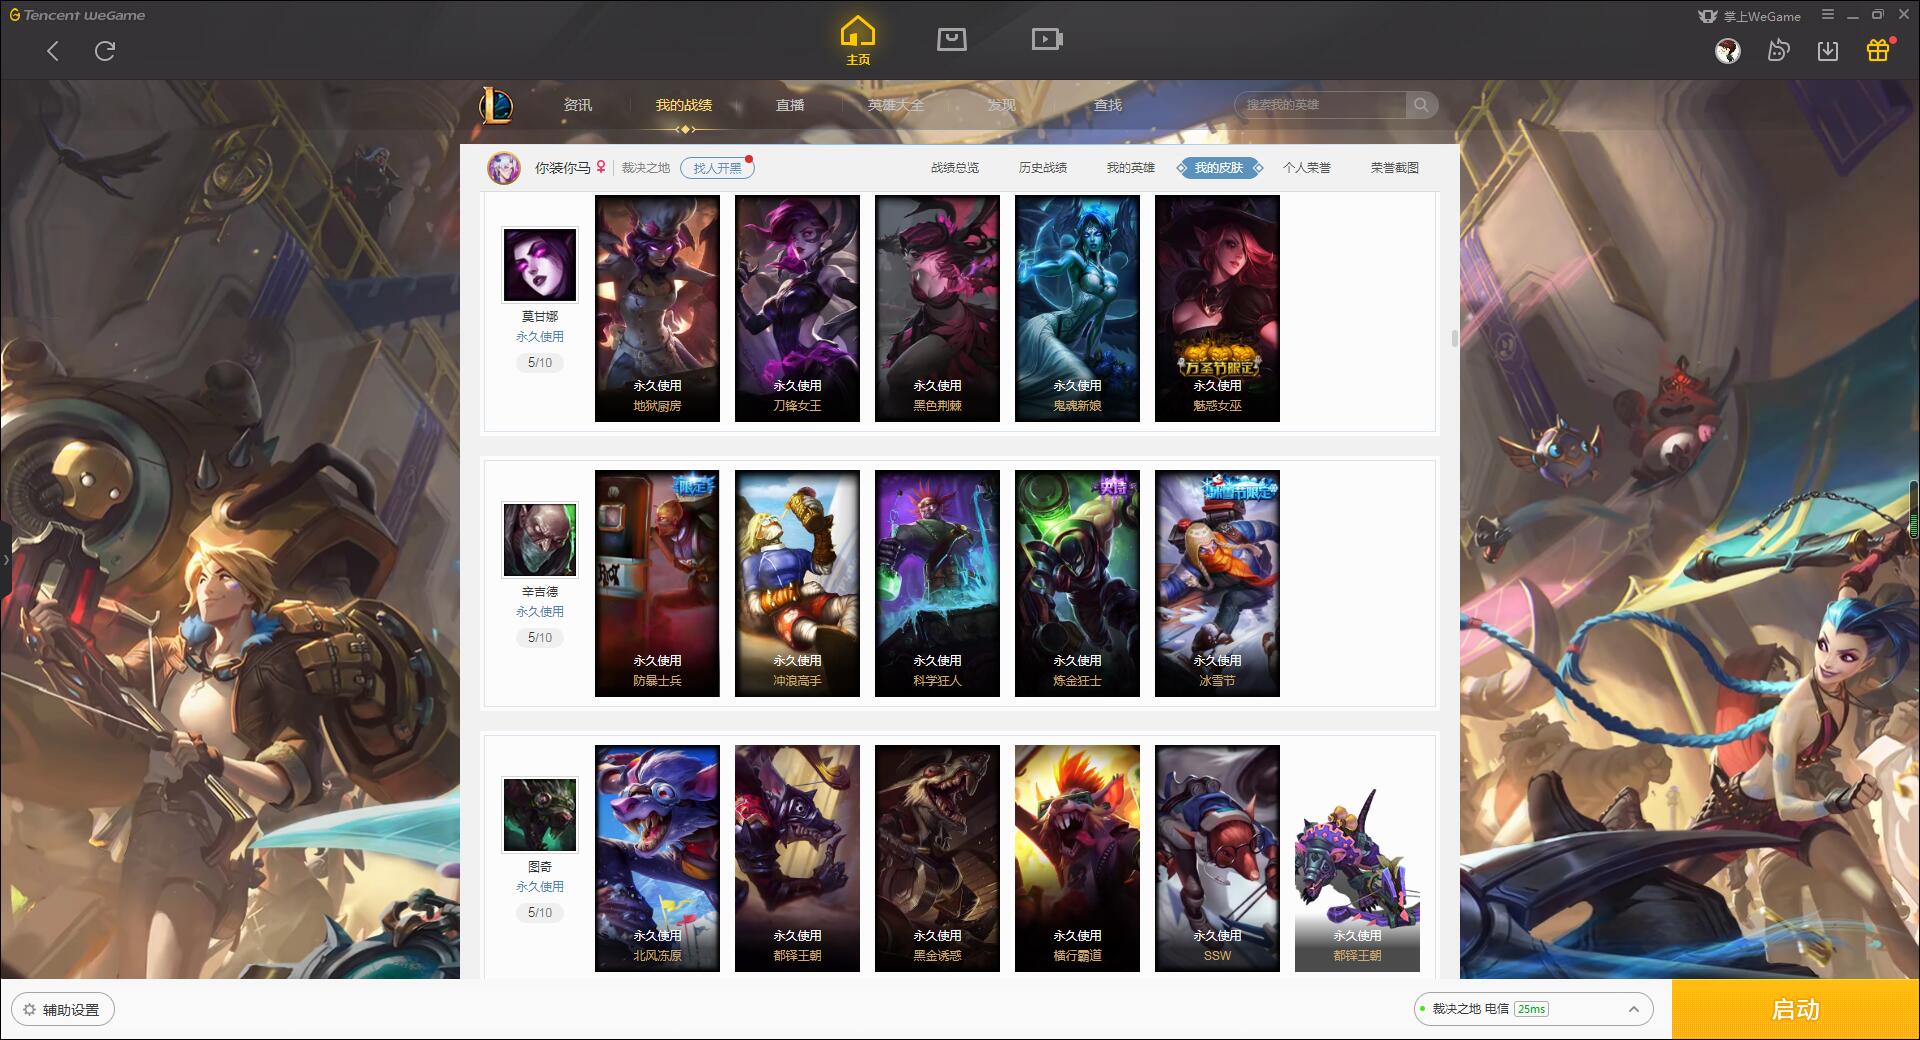Open the 直播 tab
Viewport: 1920px width, 1040px height.
click(x=790, y=105)
